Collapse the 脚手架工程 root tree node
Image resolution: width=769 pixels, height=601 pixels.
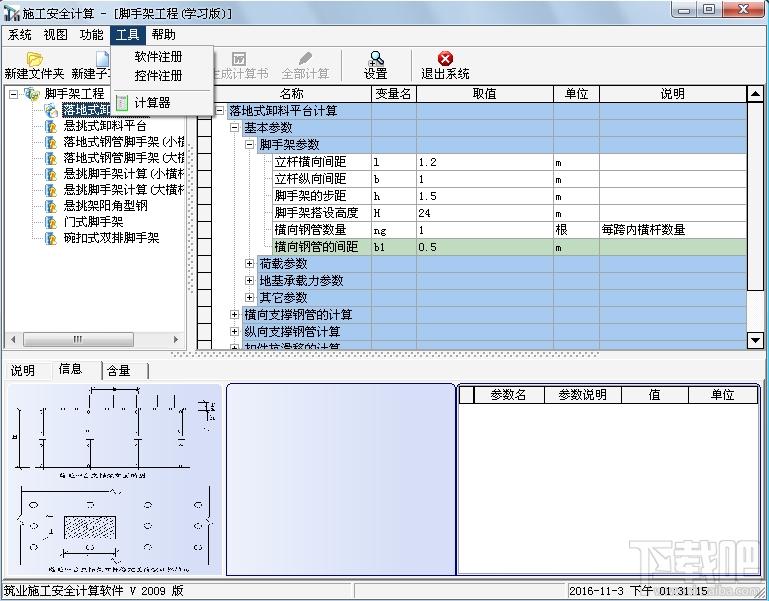click(x=14, y=94)
